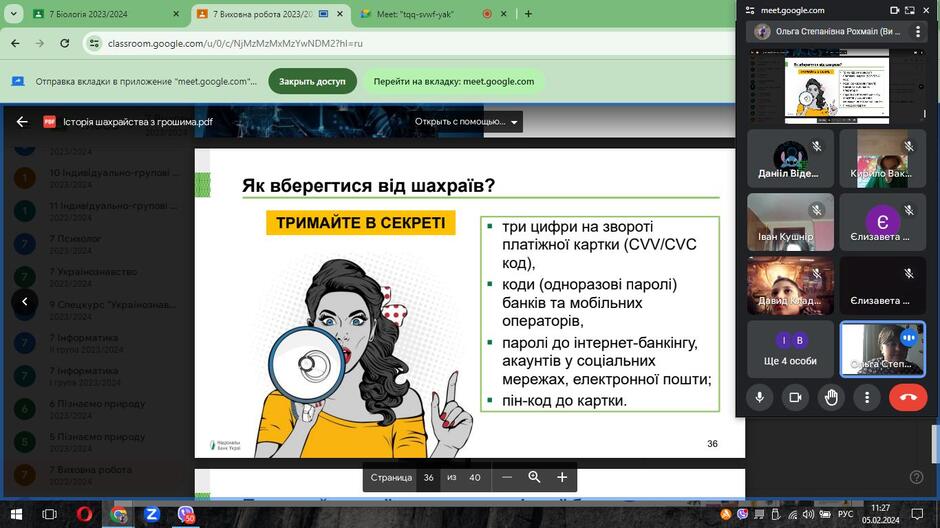Open a new browser tab
The image size is (940, 528).
point(528,14)
